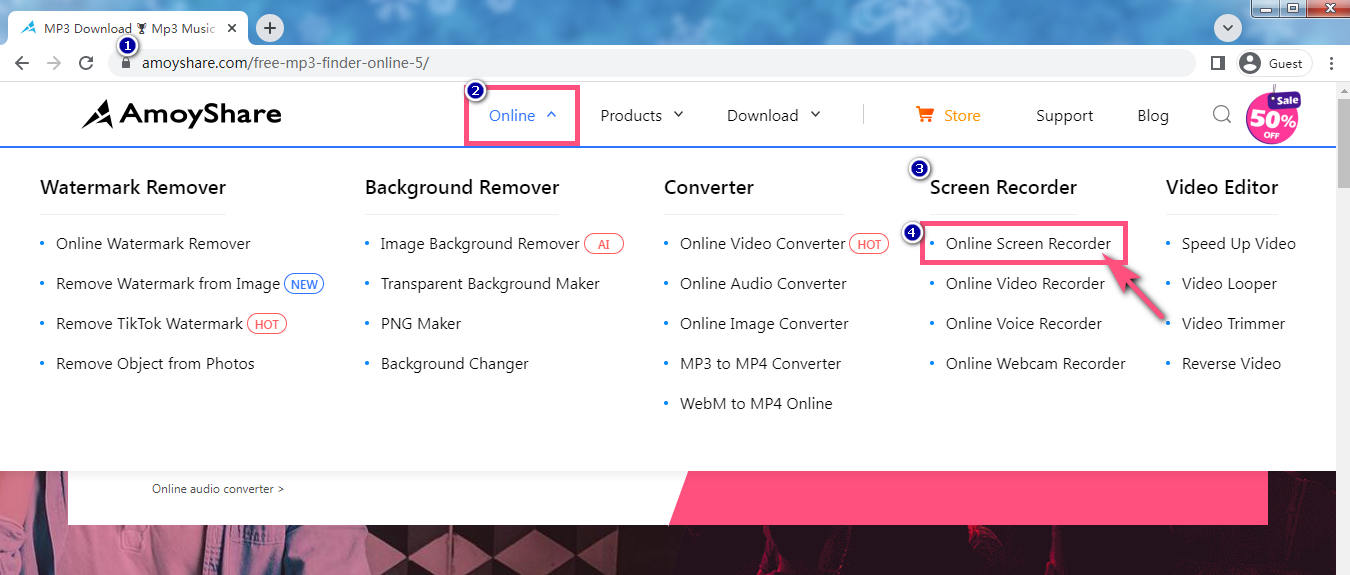This screenshot has width=1350, height=575.
Task: Click the Screen Recorder heading
Action: click(1003, 187)
